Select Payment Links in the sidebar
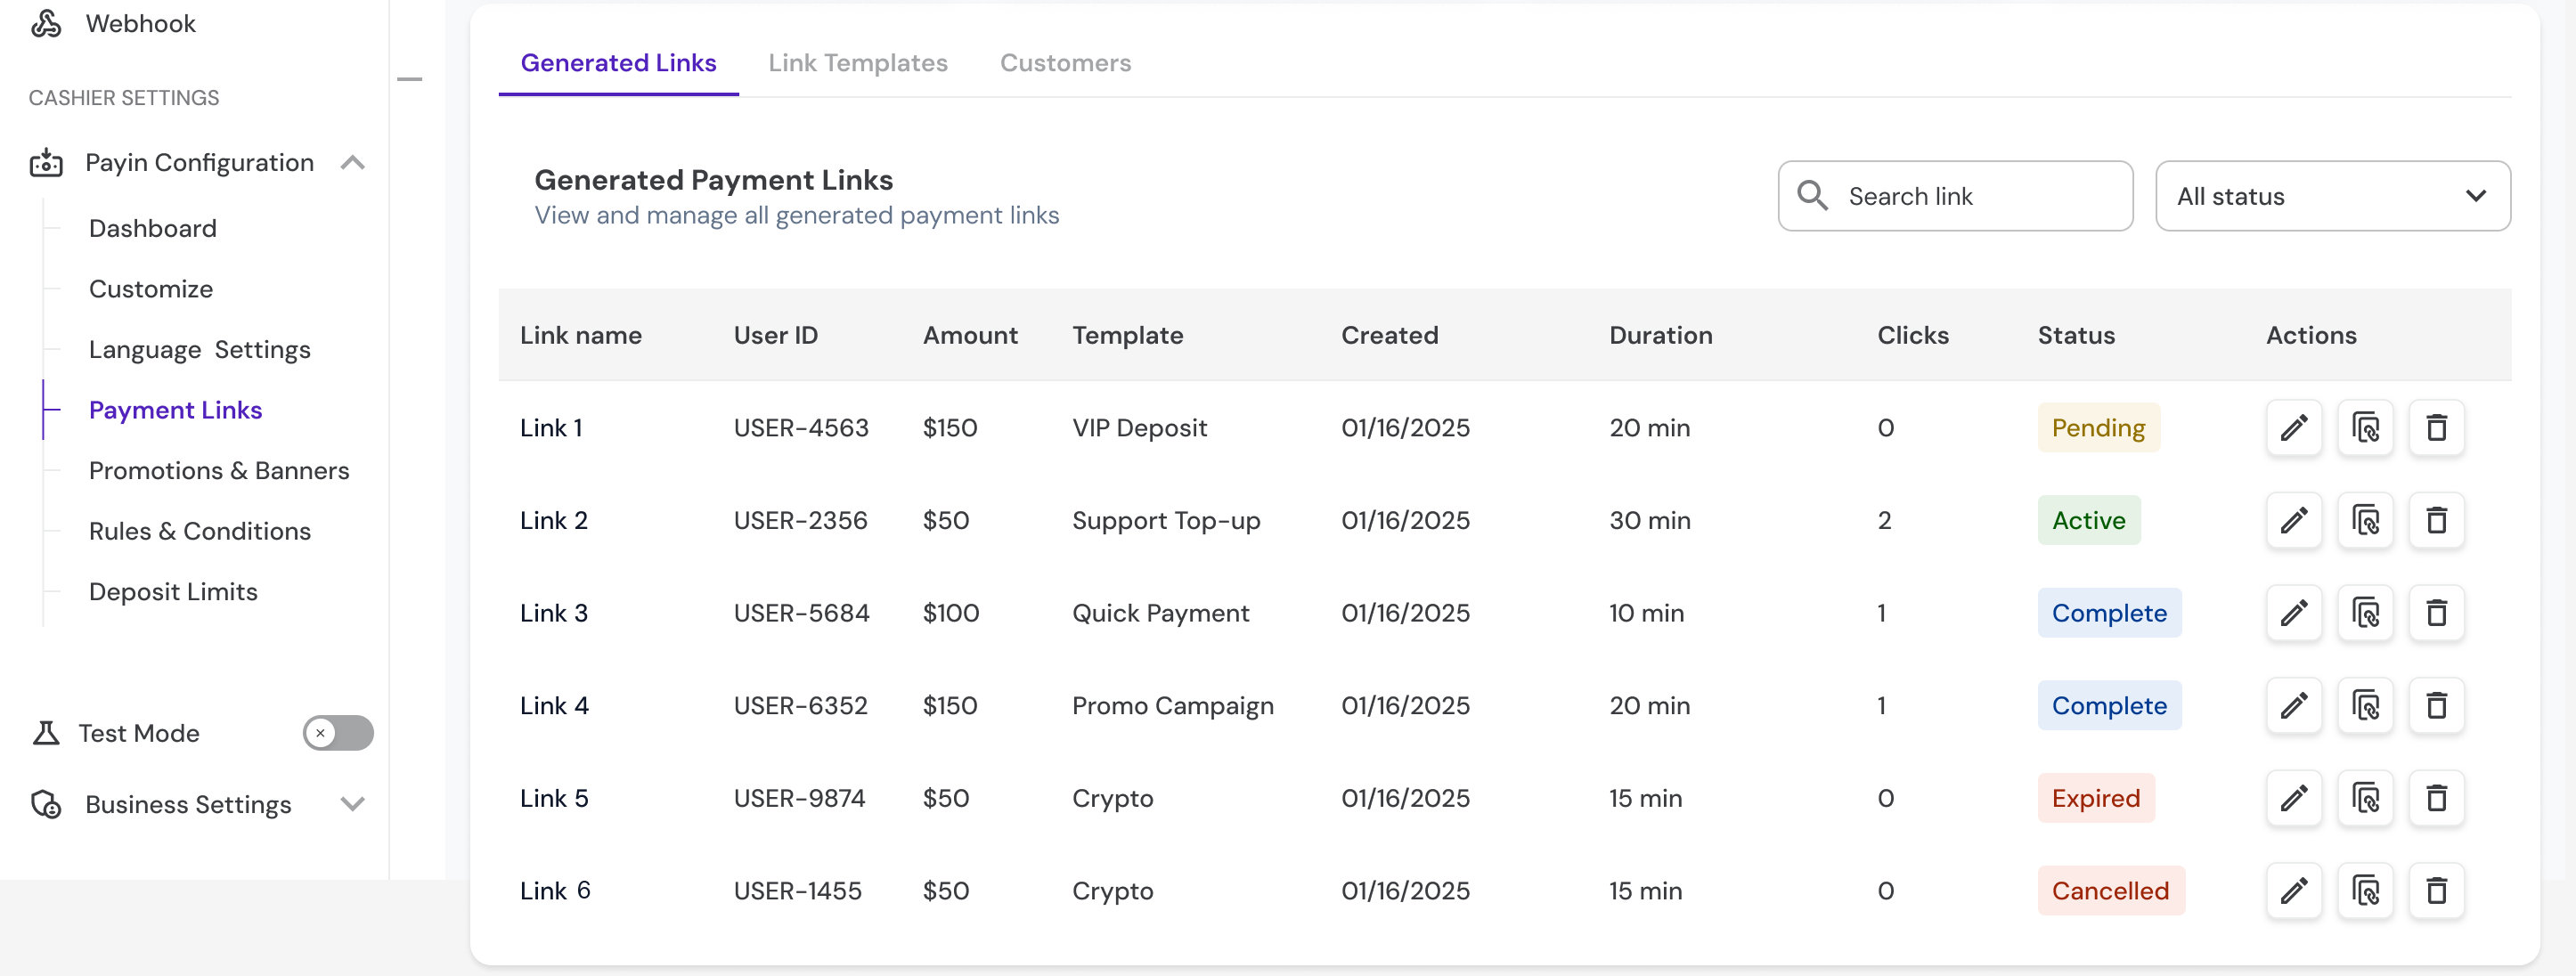The width and height of the screenshot is (2576, 976). [176, 410]
